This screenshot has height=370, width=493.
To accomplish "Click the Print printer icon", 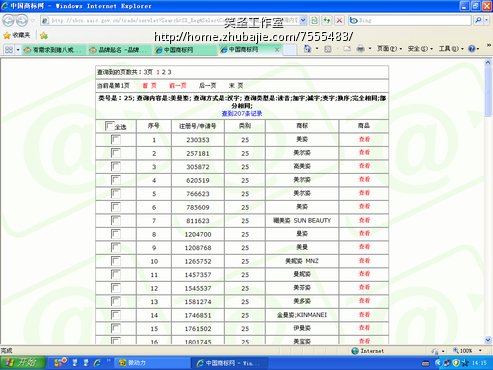I will [360, 49].
